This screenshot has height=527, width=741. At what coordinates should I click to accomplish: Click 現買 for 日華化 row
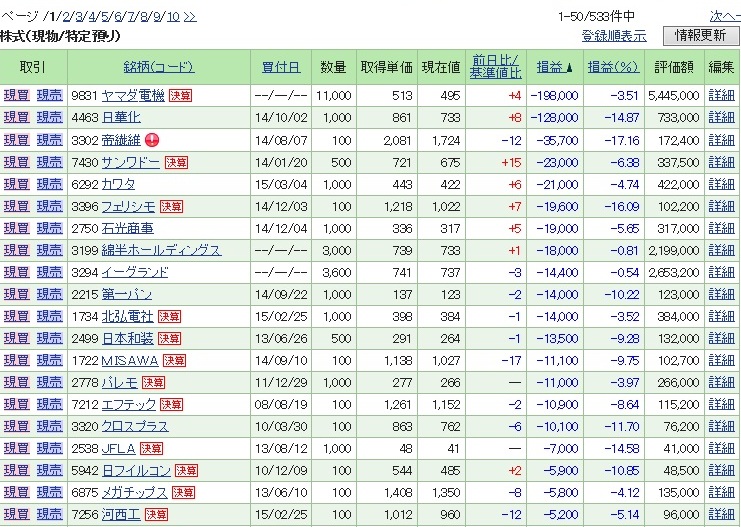17,117
